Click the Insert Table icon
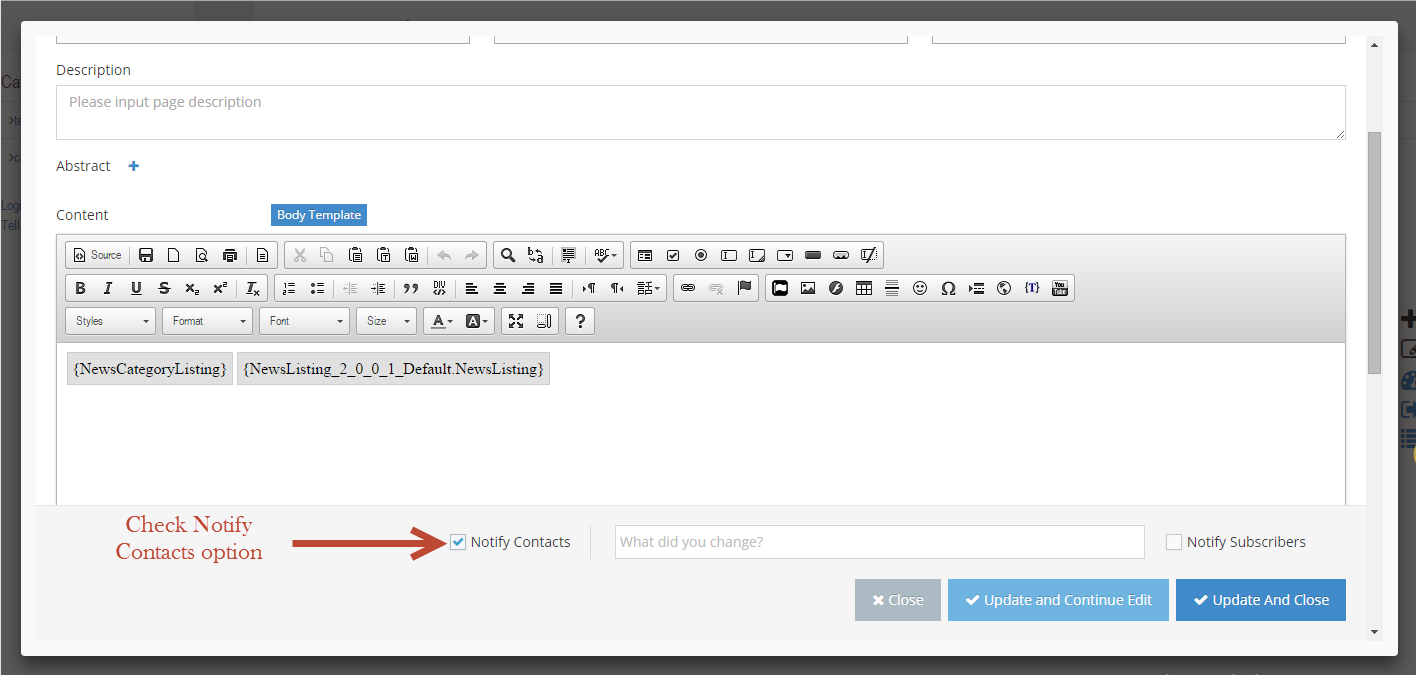 coord(864,289)
